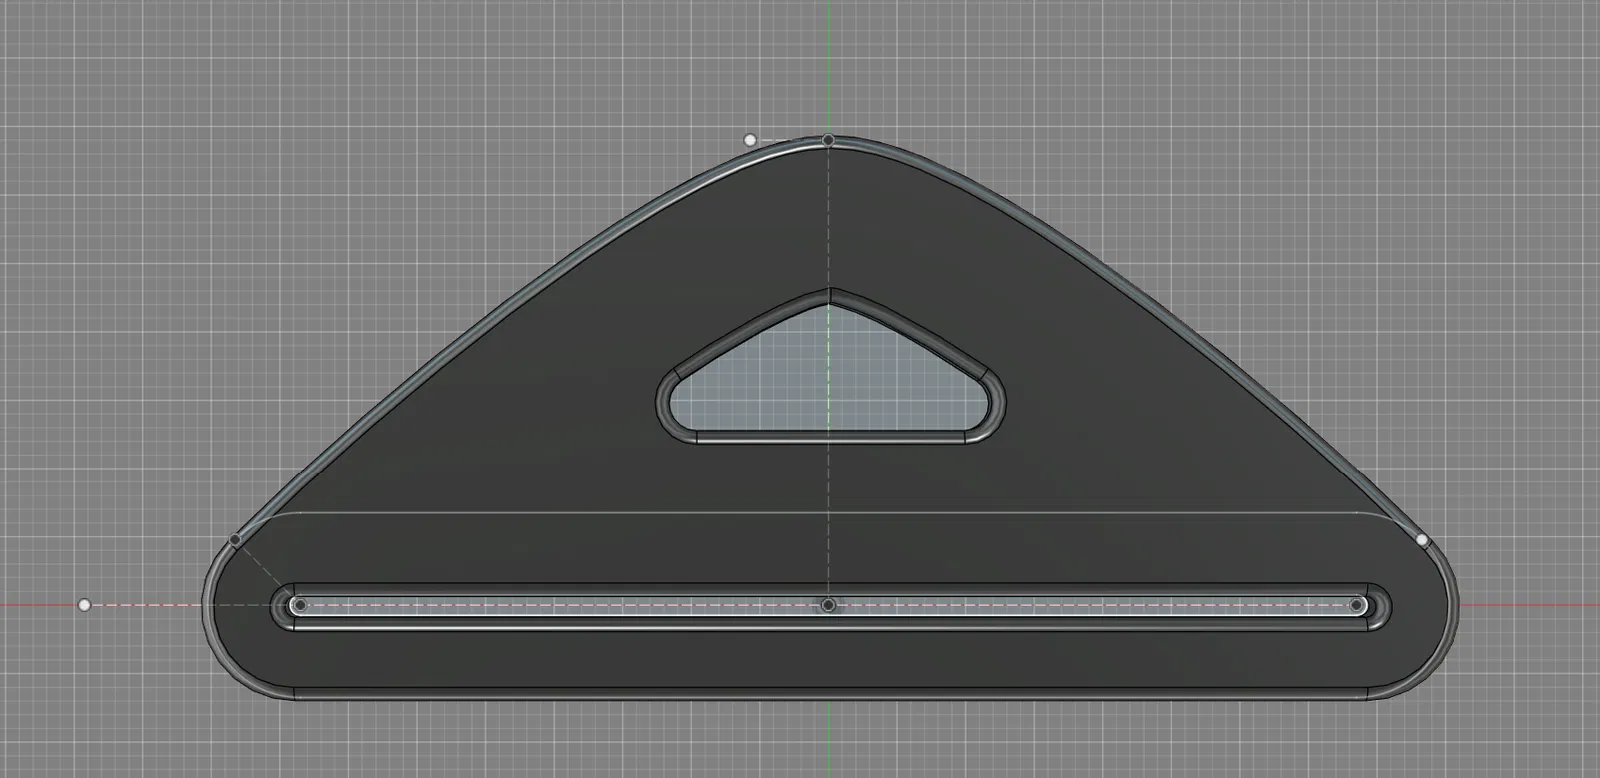The image size is (1600, 778).
Task: Select the sketch point on the lower-left outer edge
Action: click(236, 540)
